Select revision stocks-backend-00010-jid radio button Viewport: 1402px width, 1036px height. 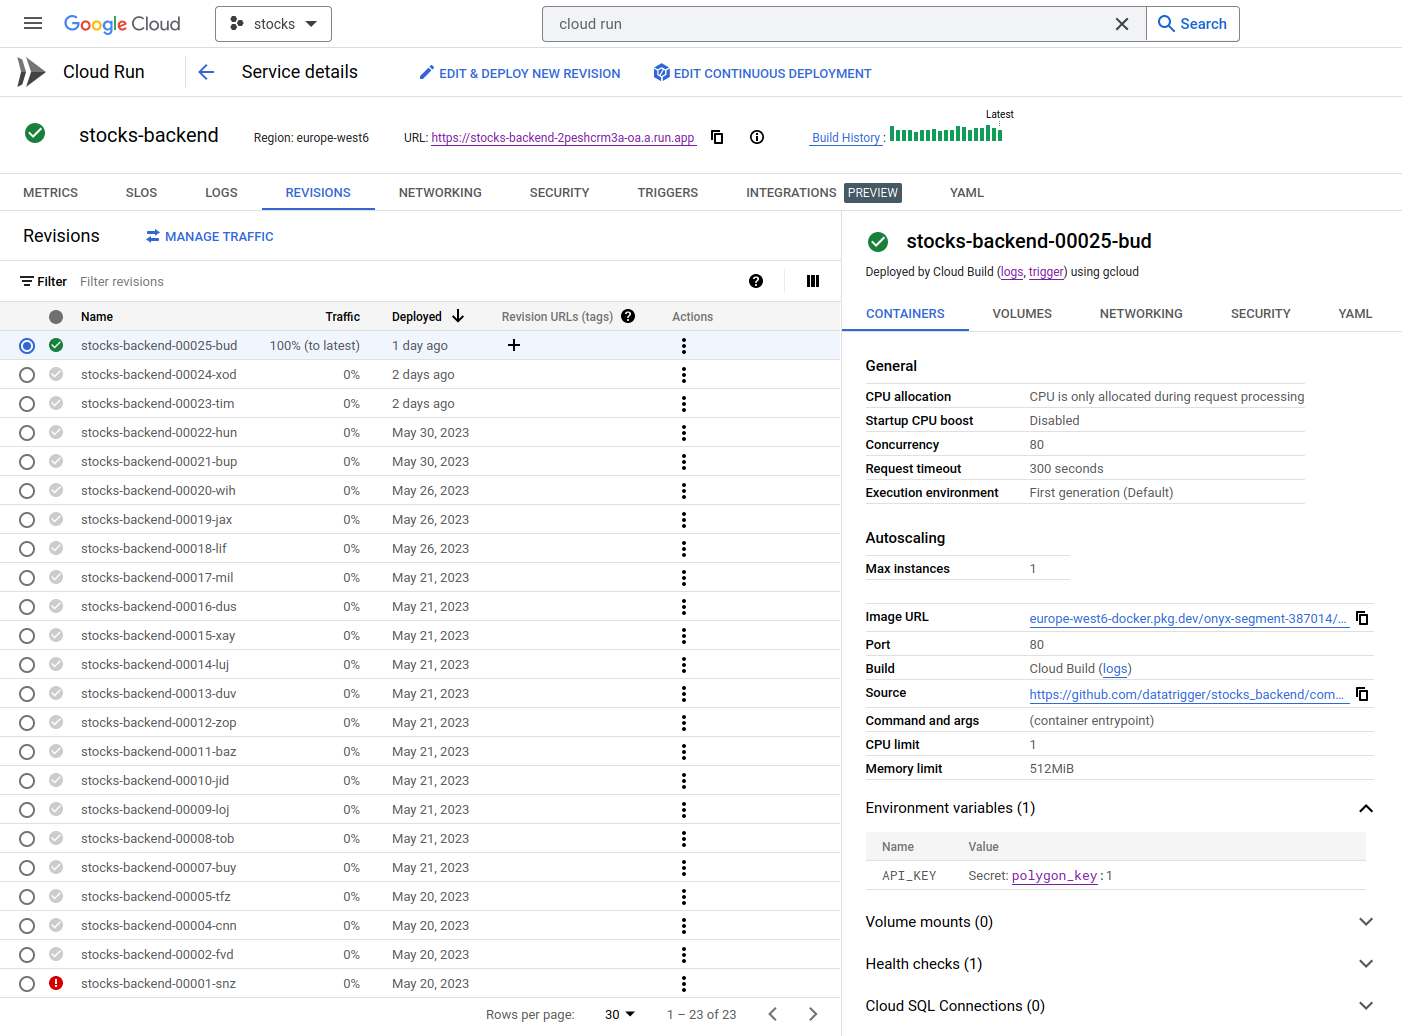[x=27, y=781]
